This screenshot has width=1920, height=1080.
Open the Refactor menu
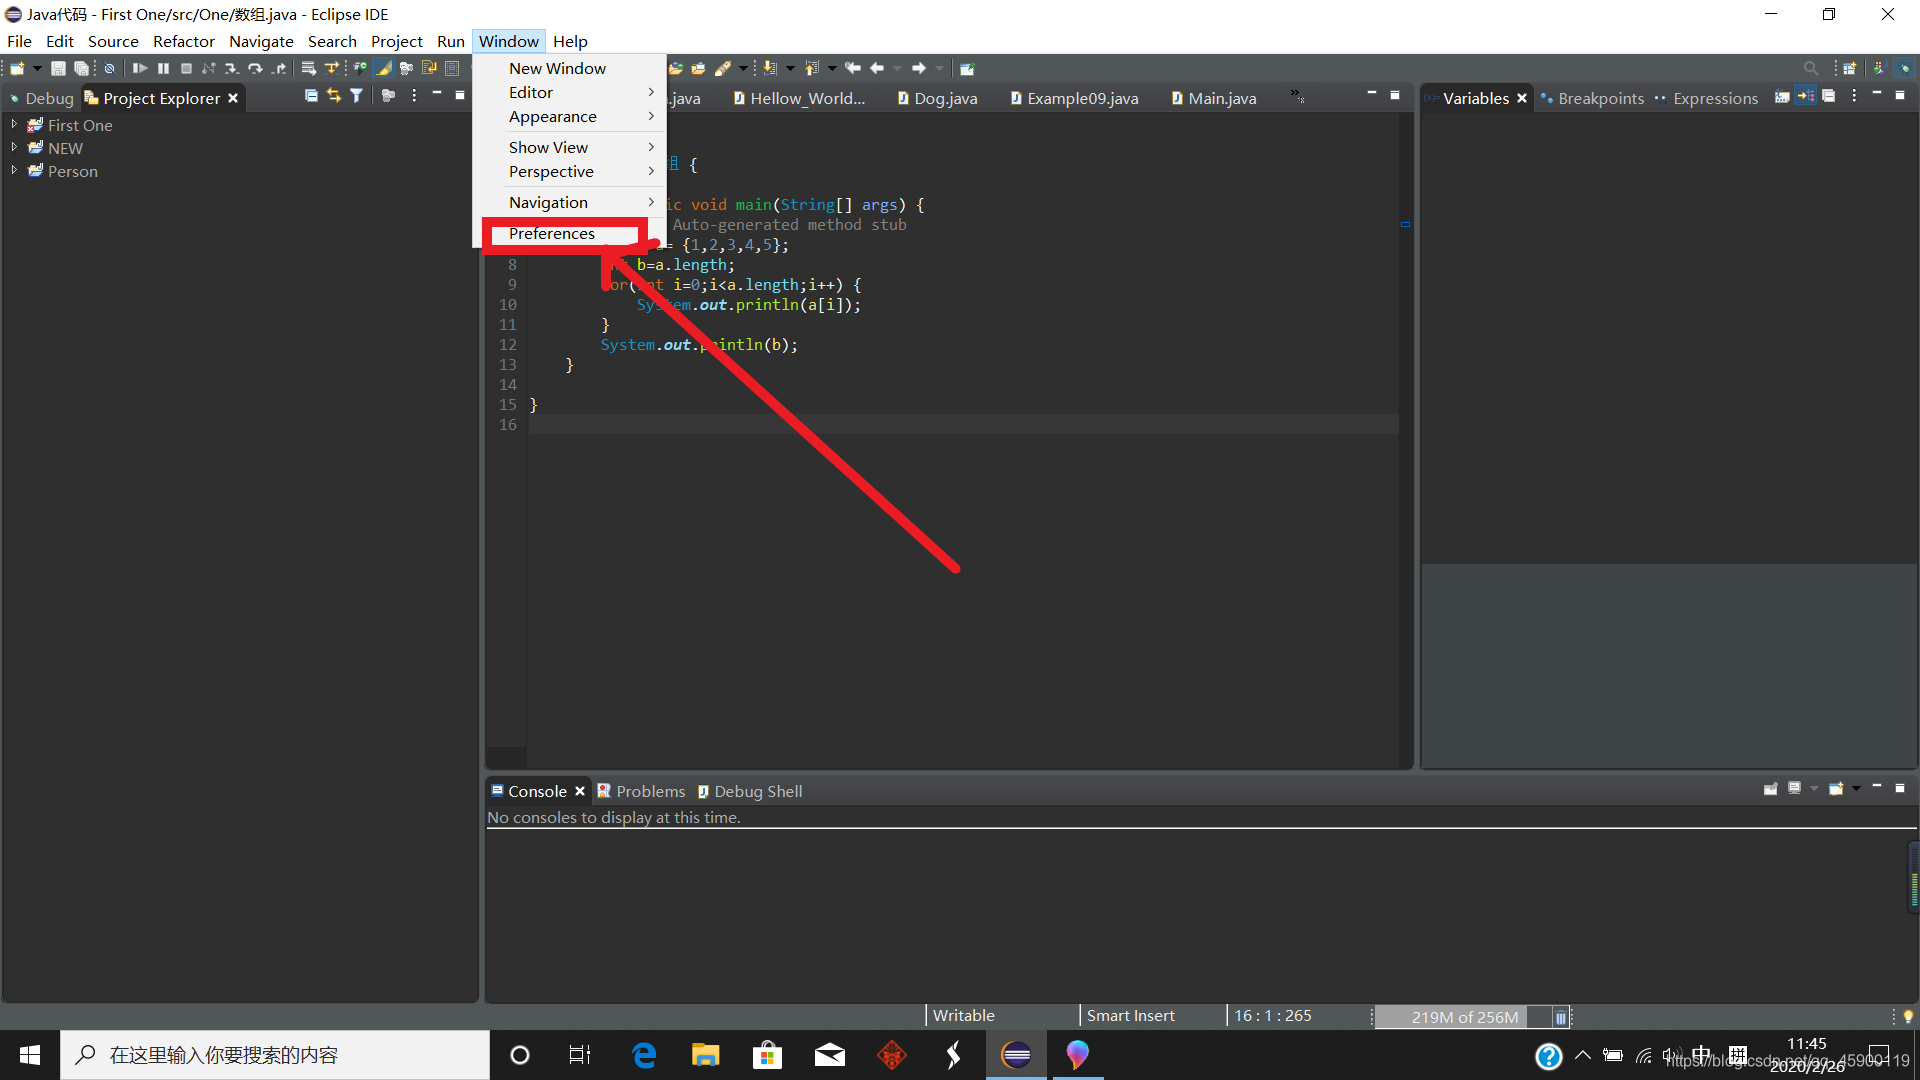(184, 41)
